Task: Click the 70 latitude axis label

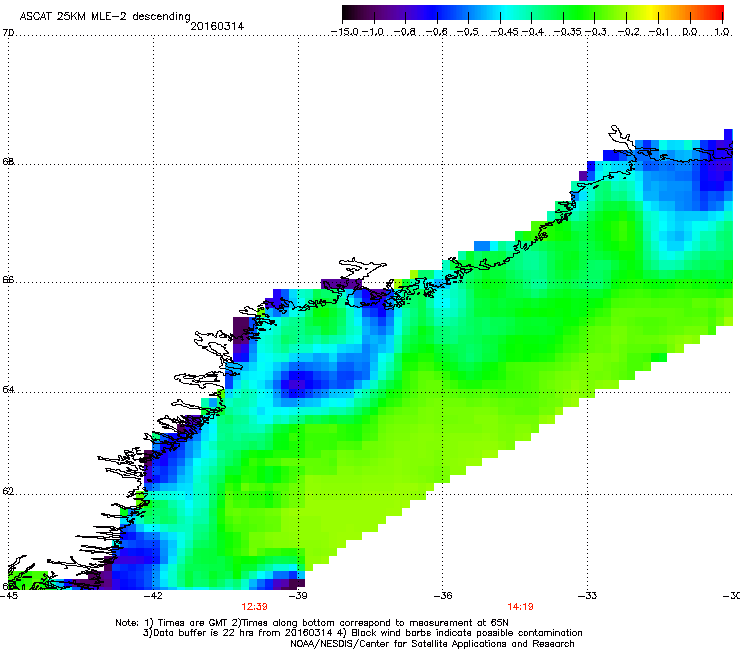Action: (x=8, y=33)
